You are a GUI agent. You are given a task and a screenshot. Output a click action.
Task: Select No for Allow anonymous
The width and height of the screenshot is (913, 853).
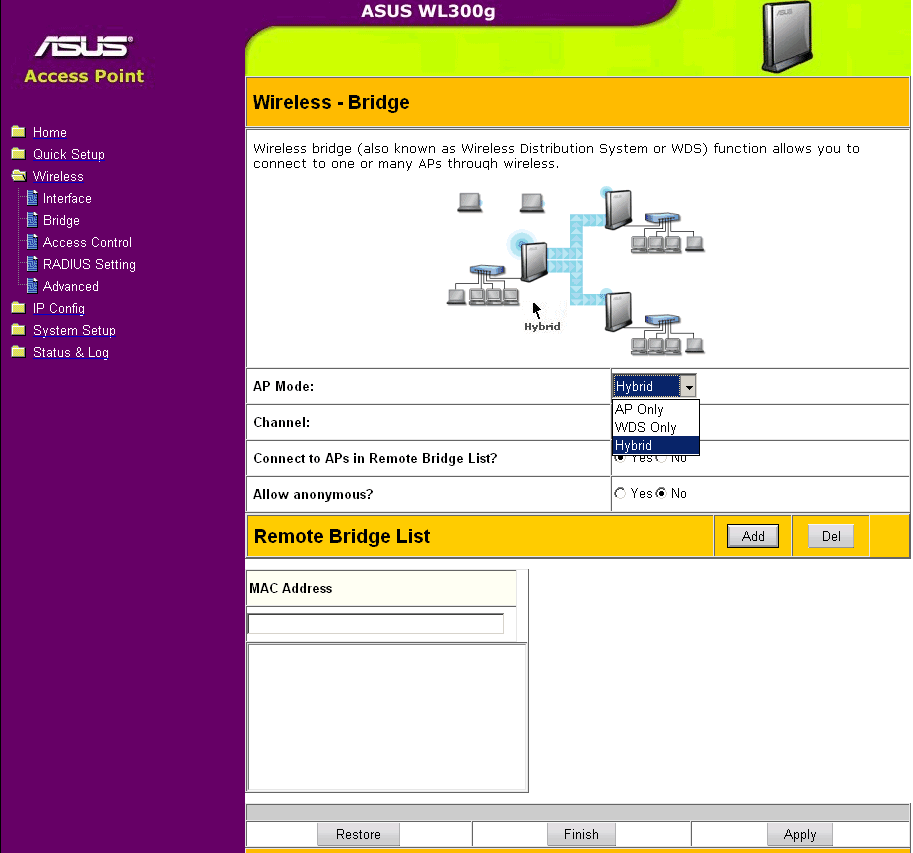click(661, 494)
